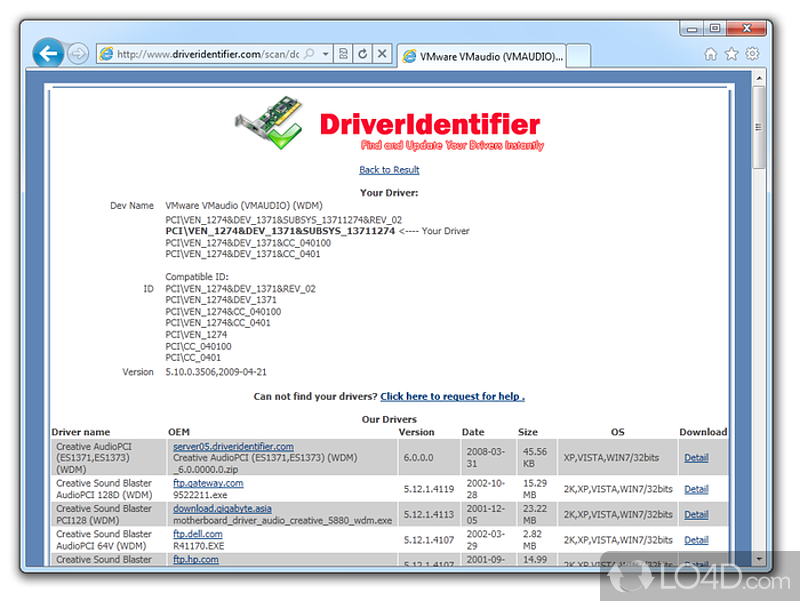
Task: Click the vertical scrollbar down arrow
Action: click(759, 558)
